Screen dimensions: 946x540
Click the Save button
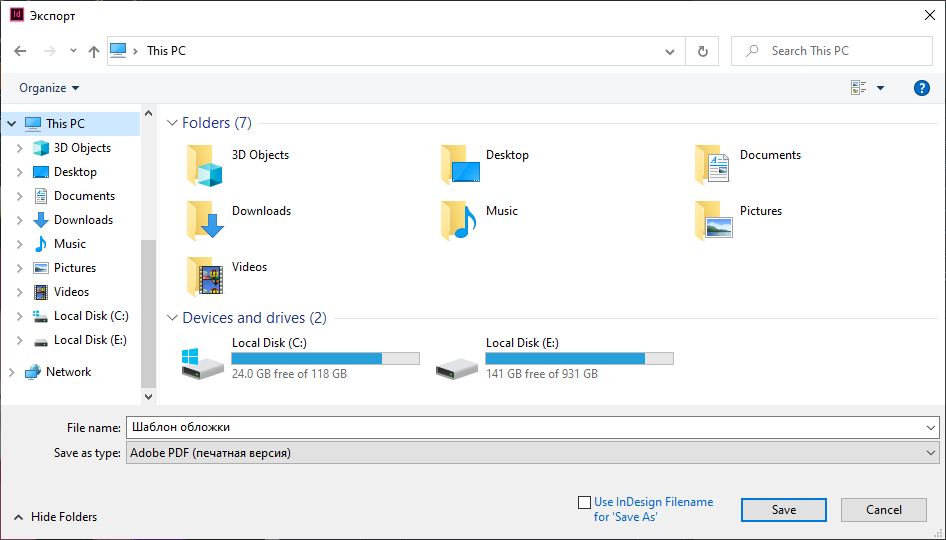[x=783, y=510]
